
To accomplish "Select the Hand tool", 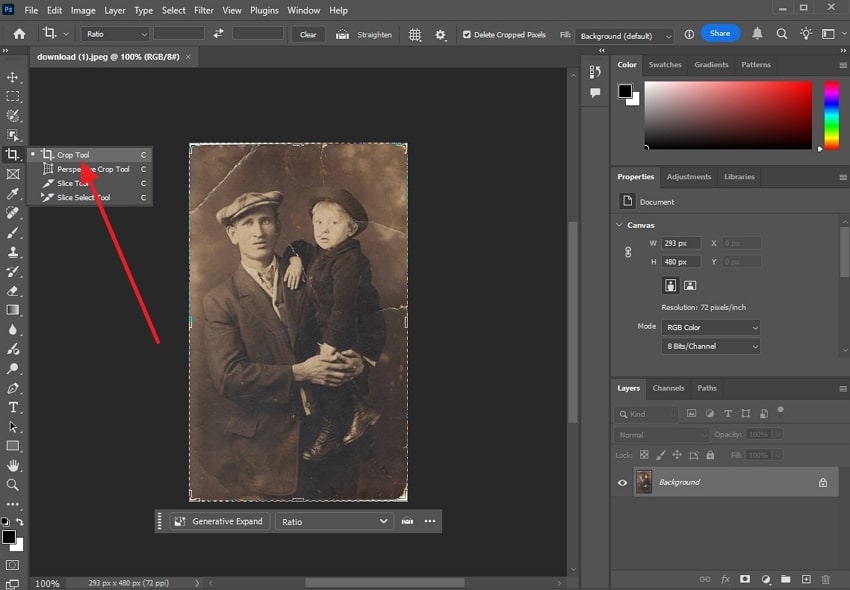I will point(13,466).
